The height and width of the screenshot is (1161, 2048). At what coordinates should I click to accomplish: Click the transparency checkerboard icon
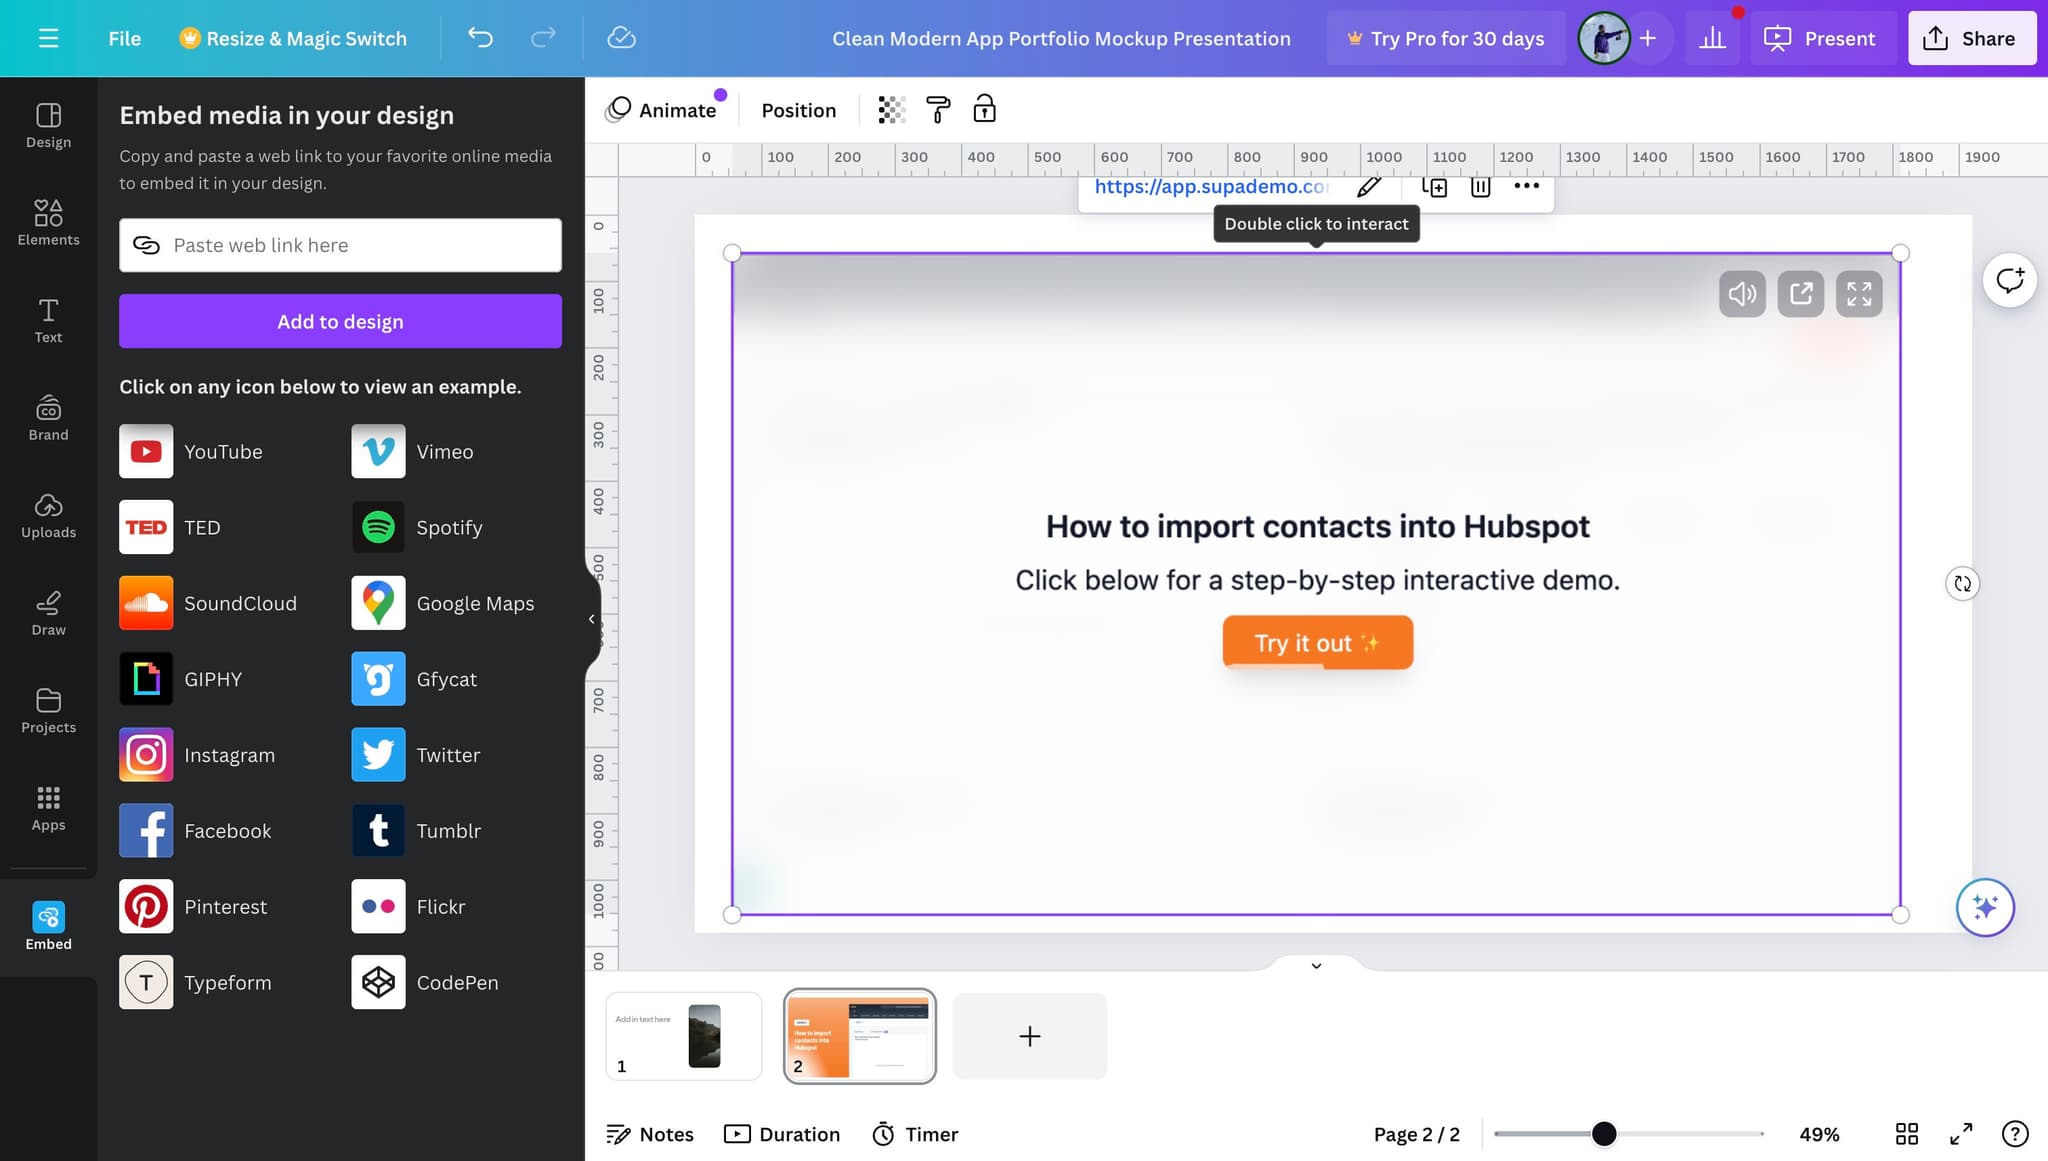pos(891,110)
